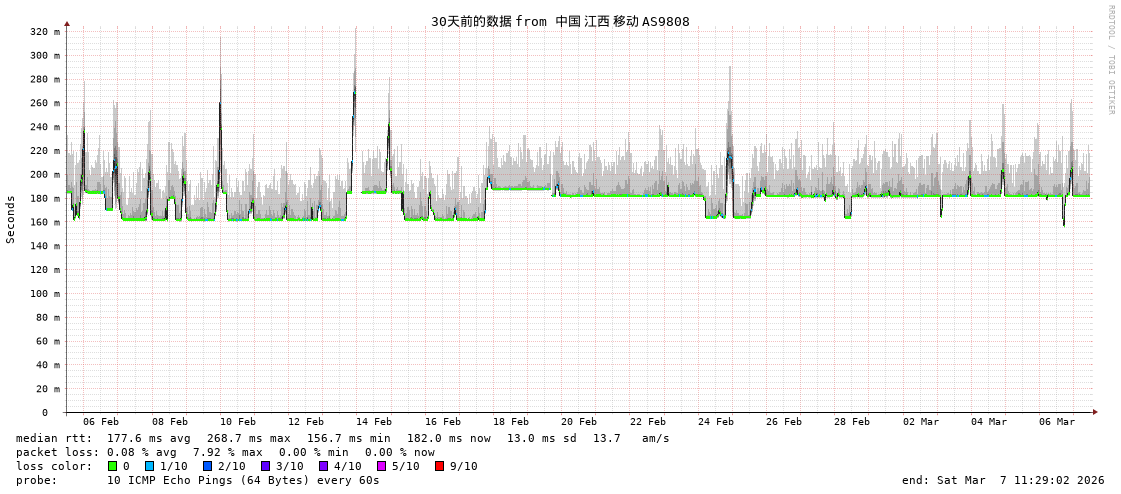
Task: Click the median rtt statistics line
Action: tap(343, 438)
